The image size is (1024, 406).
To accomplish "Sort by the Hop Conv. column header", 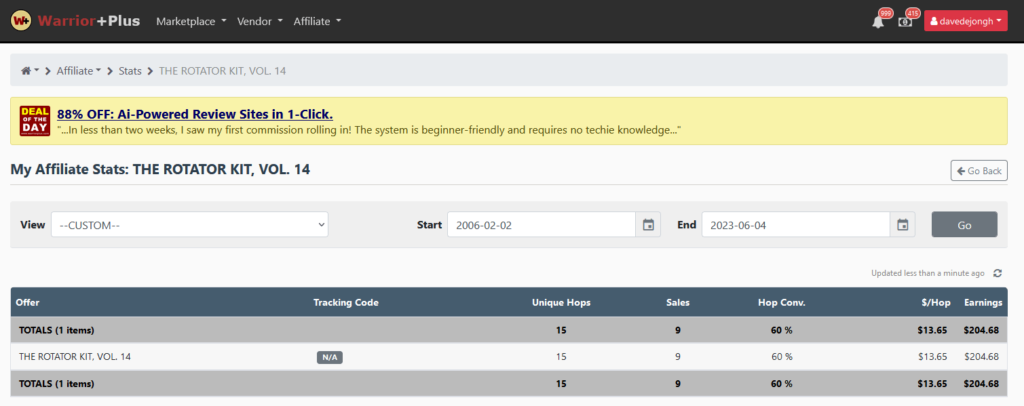I will (782, 302).
